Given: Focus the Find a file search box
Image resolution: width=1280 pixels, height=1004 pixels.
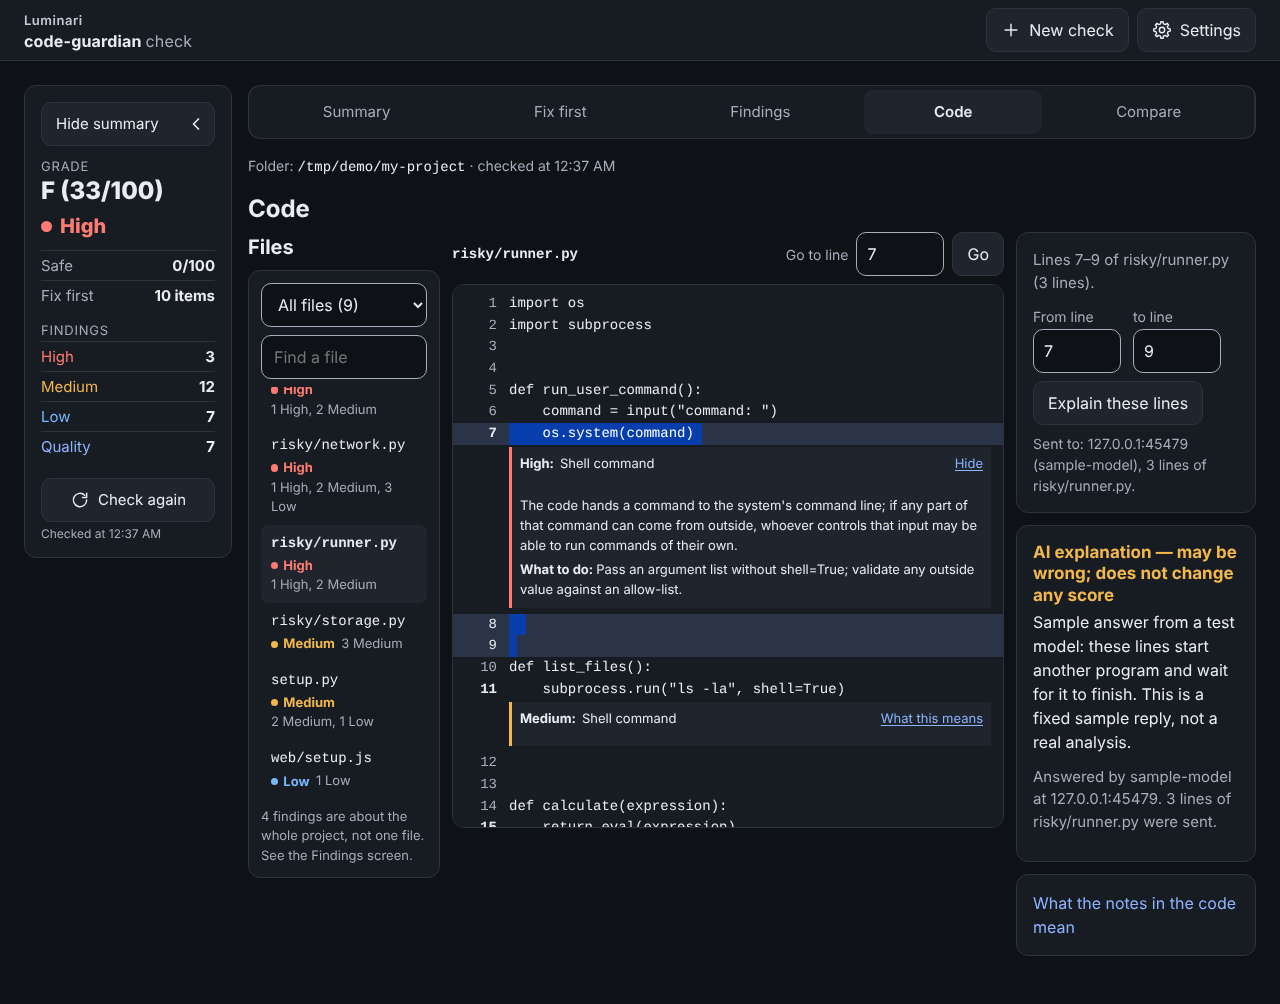Looking at the screenshot, I should (344, 357).
